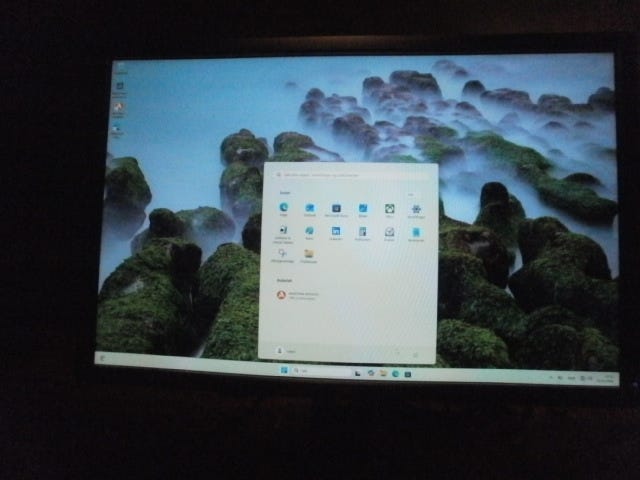Open the LinkedIn pinned app

pyautogui.click(x=336, y=233)
